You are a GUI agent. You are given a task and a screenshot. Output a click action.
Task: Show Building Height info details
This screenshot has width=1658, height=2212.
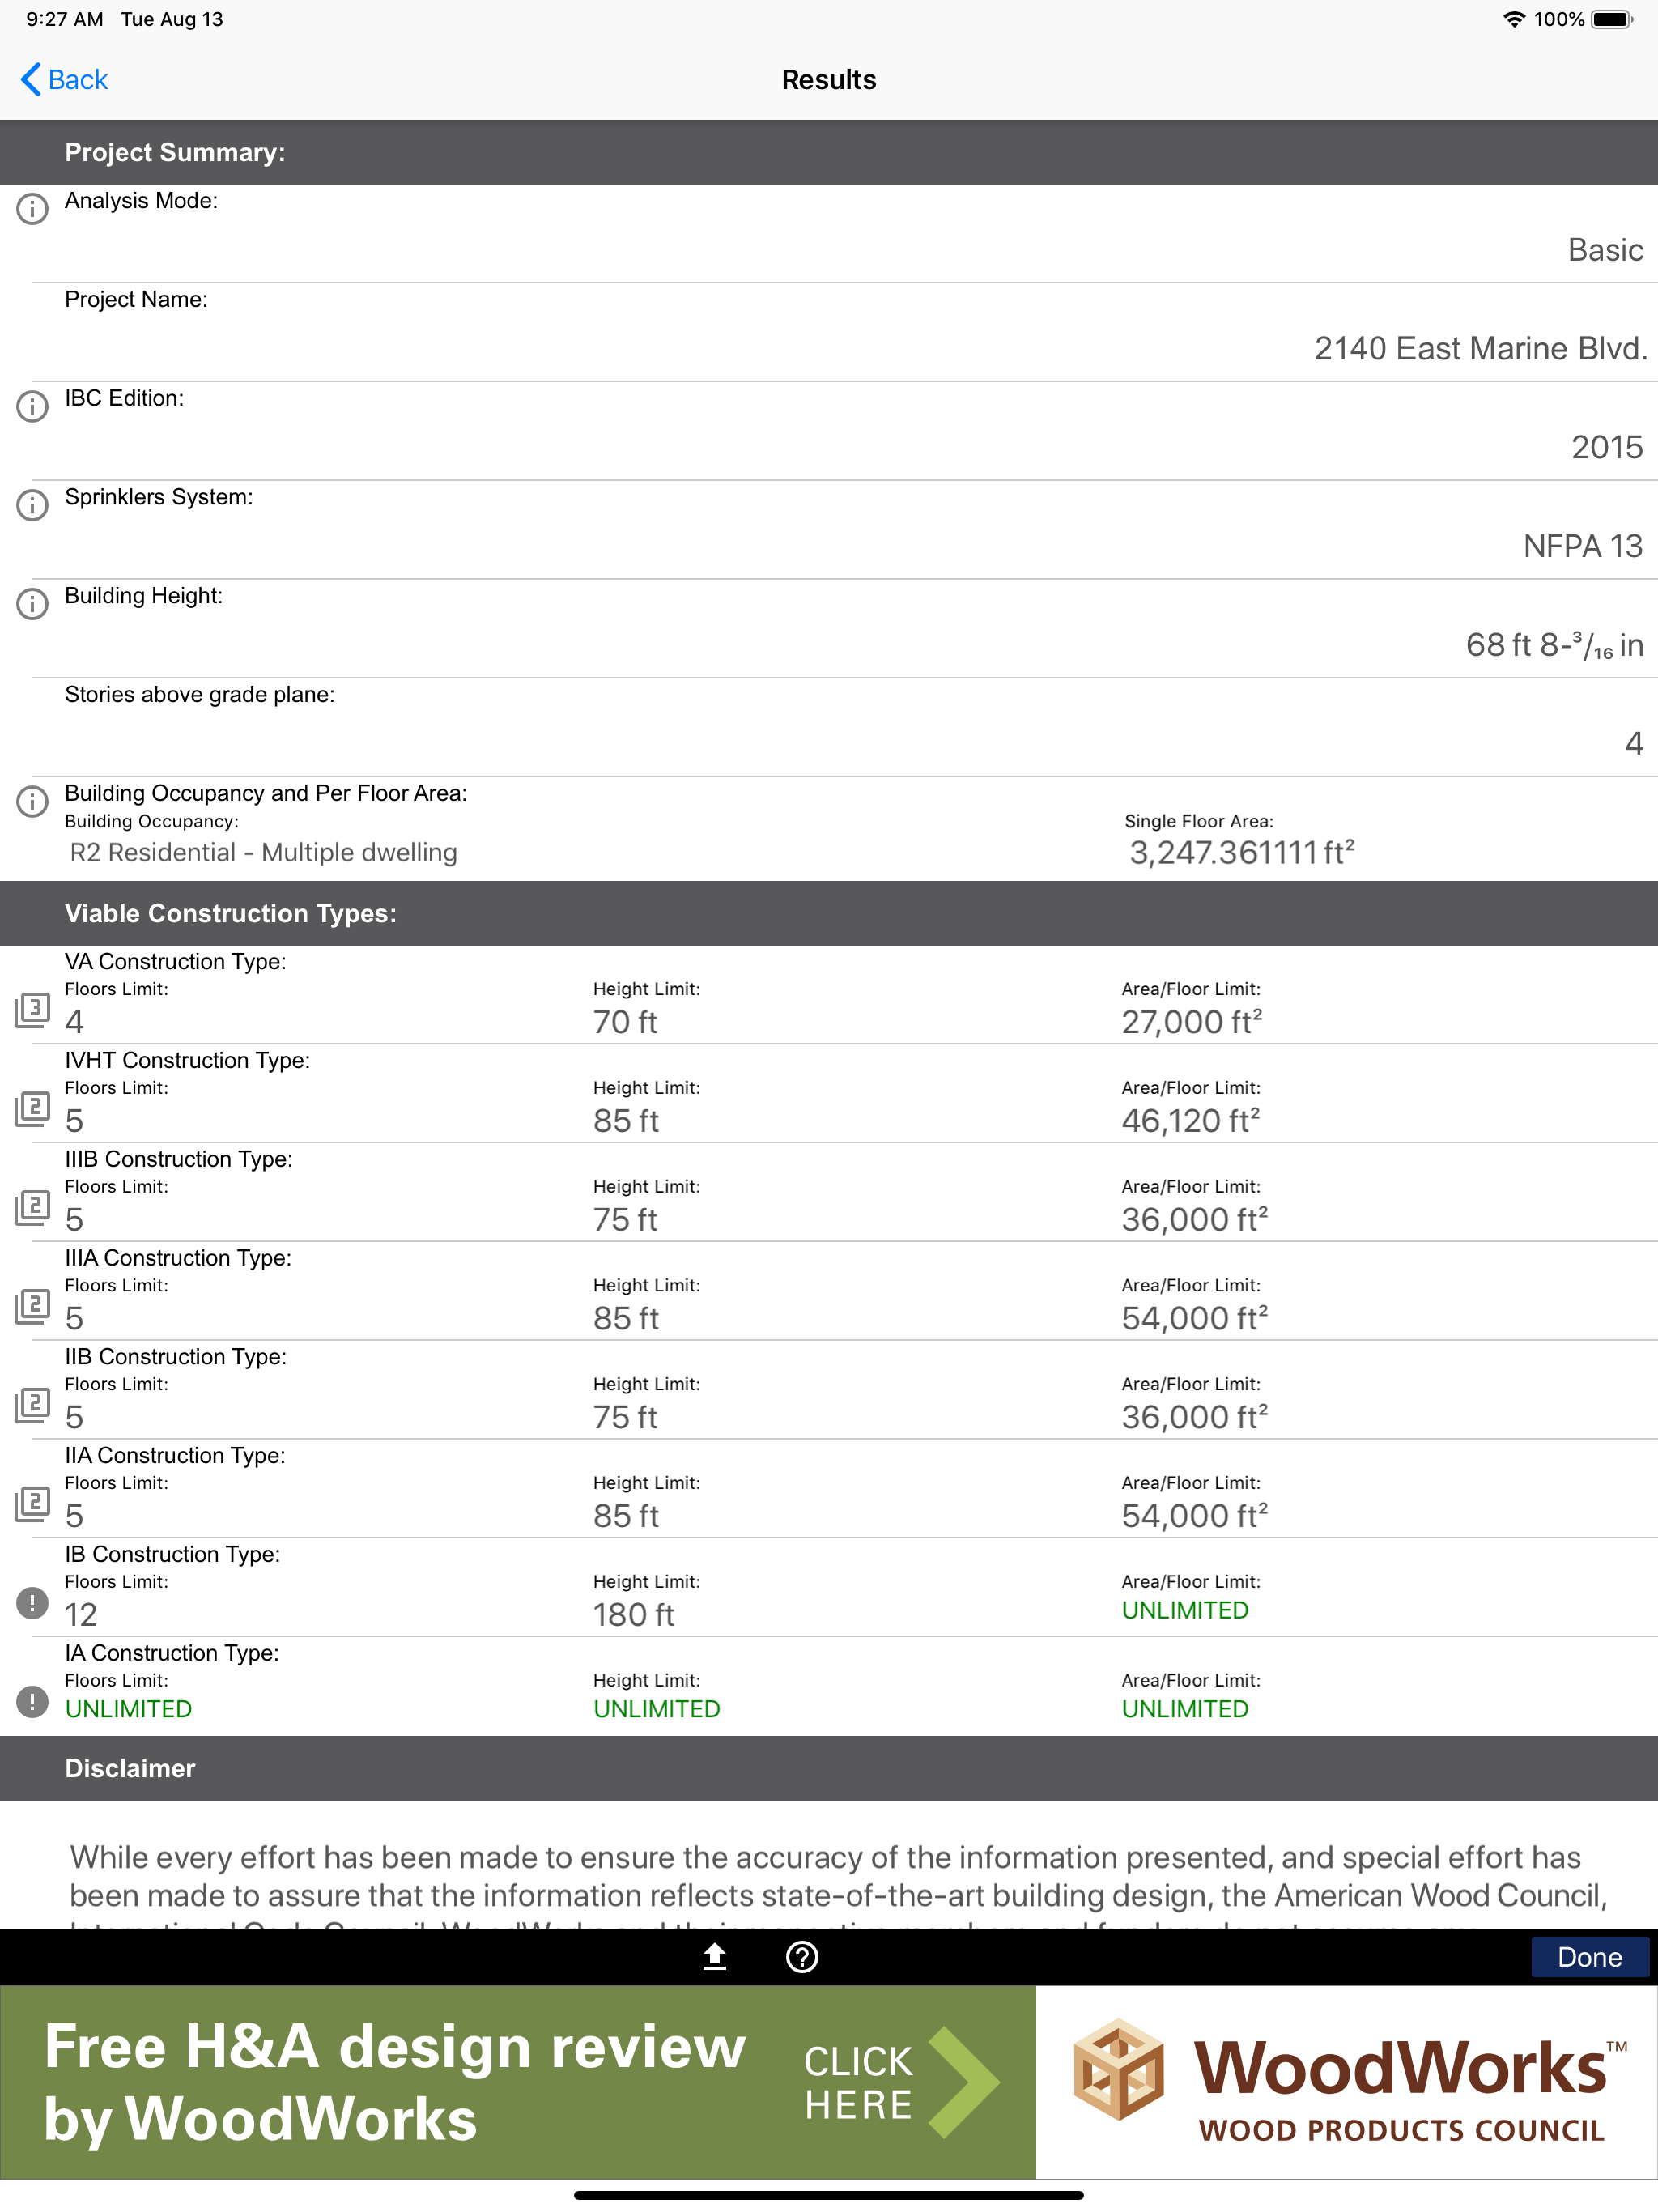[32, 604]
